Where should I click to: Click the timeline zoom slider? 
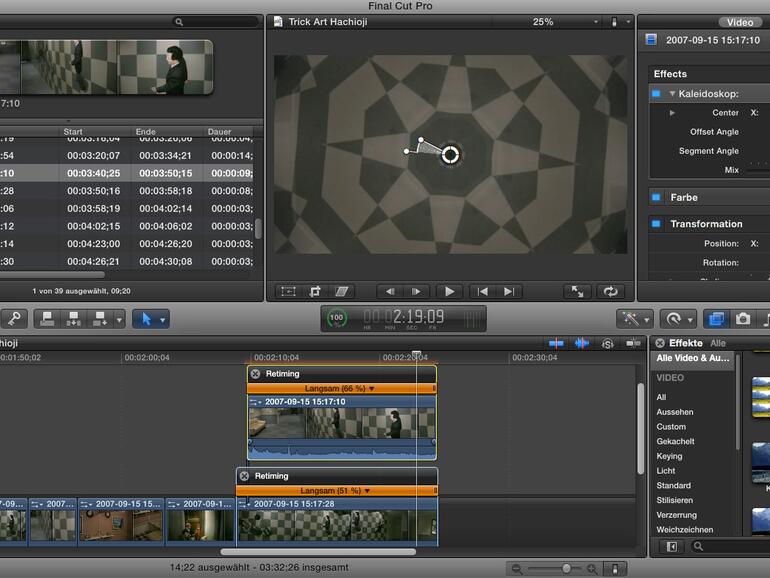566,568
